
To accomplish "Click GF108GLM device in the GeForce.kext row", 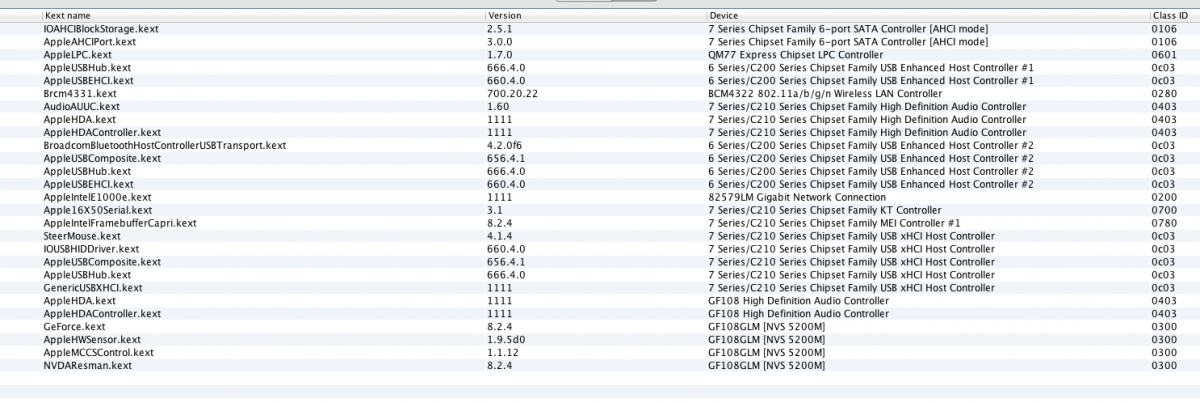I will pos(767,326).
